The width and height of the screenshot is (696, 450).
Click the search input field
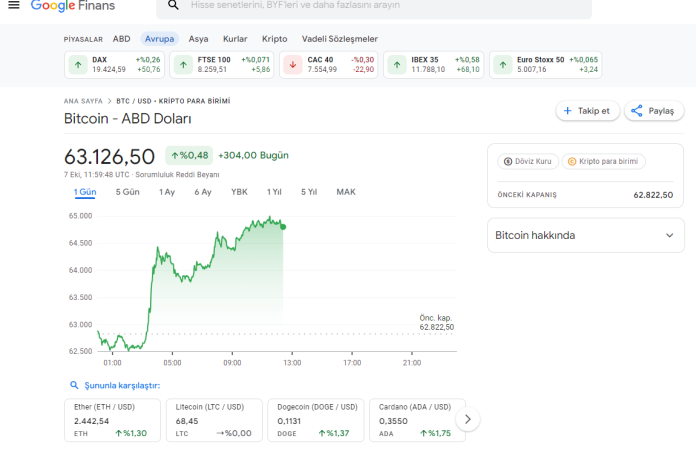pyautogui.click(x=380, y=6)
